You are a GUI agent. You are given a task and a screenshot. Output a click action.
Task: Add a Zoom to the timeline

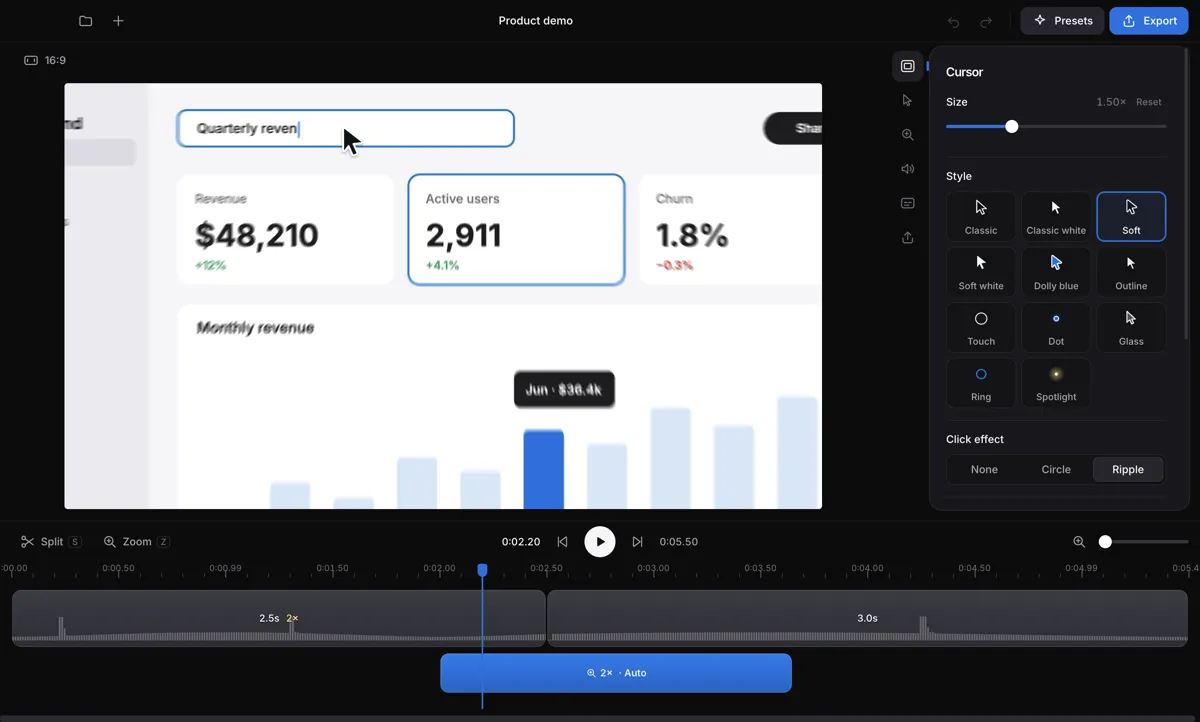[136, 542]
